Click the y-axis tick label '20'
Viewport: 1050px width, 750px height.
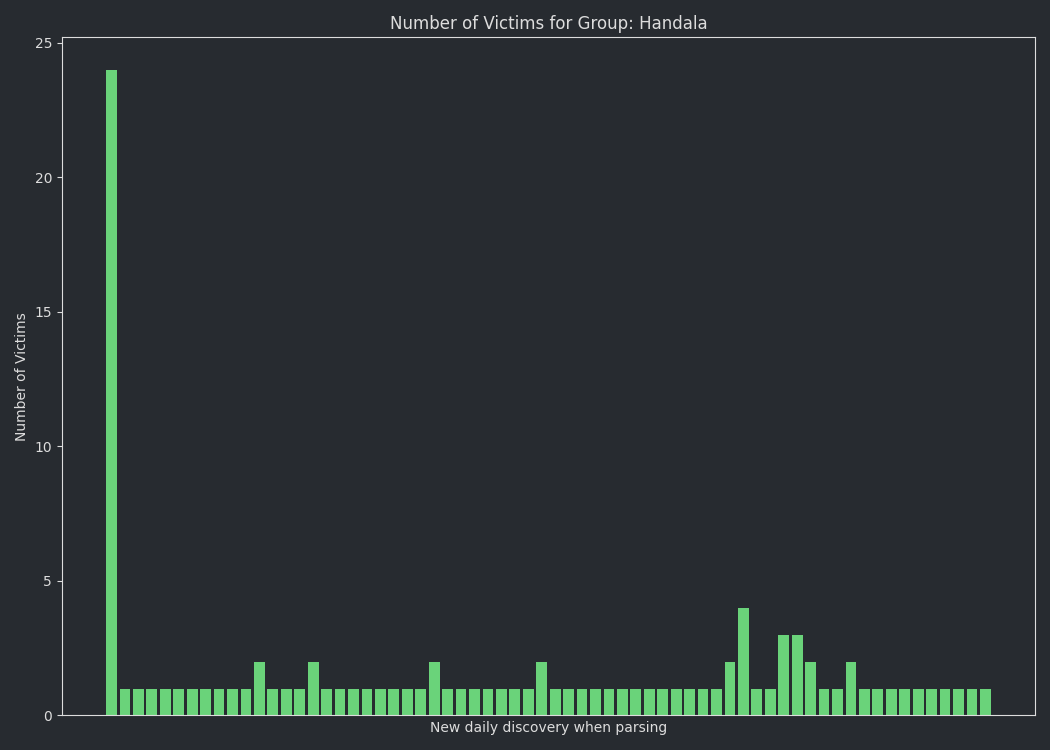44,178
